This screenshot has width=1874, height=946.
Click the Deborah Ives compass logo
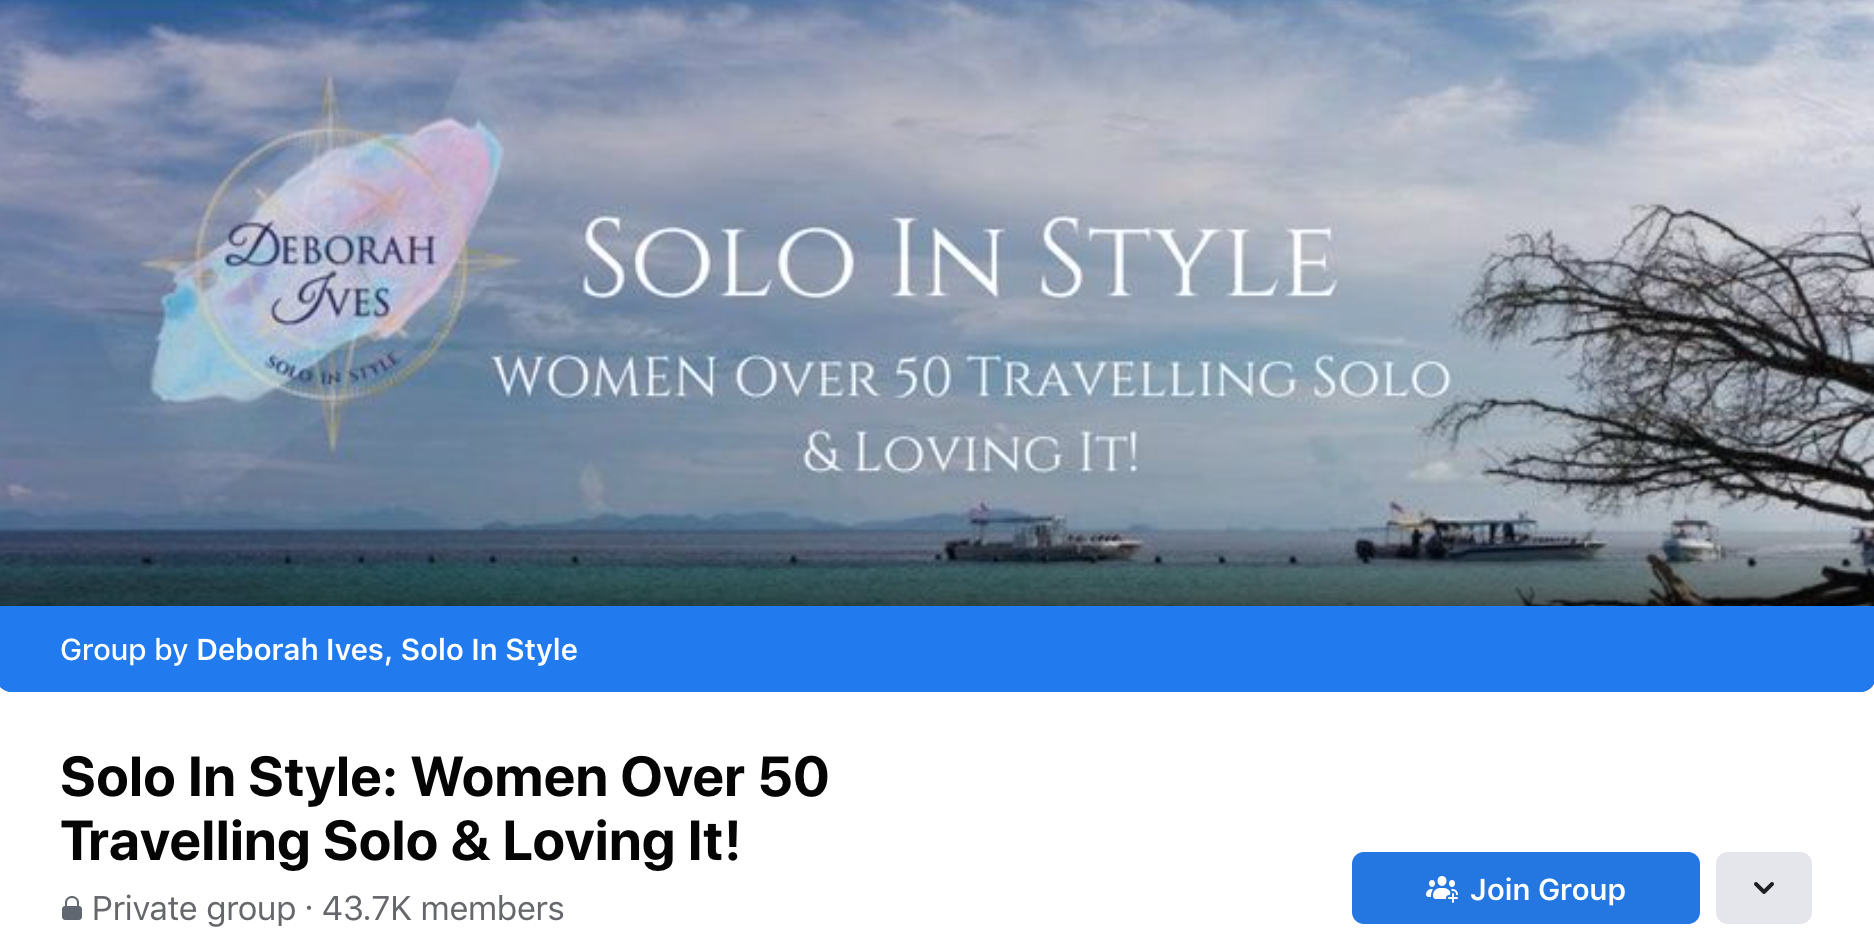click(x=330, y=265)
